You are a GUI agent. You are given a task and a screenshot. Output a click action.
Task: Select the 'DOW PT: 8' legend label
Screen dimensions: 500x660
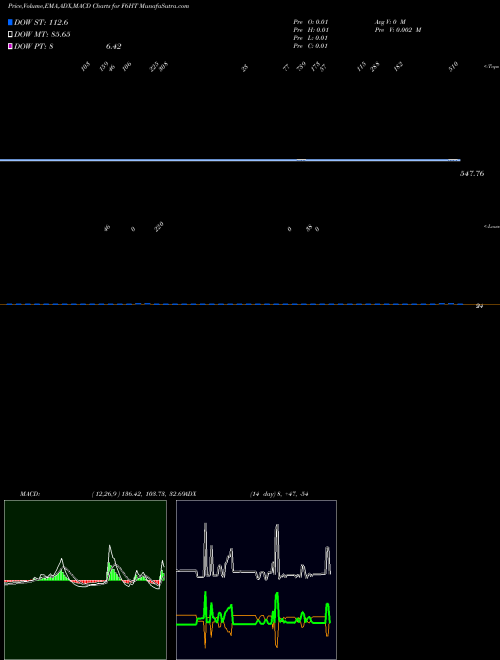pyautogui.click(x=34, y=46)
